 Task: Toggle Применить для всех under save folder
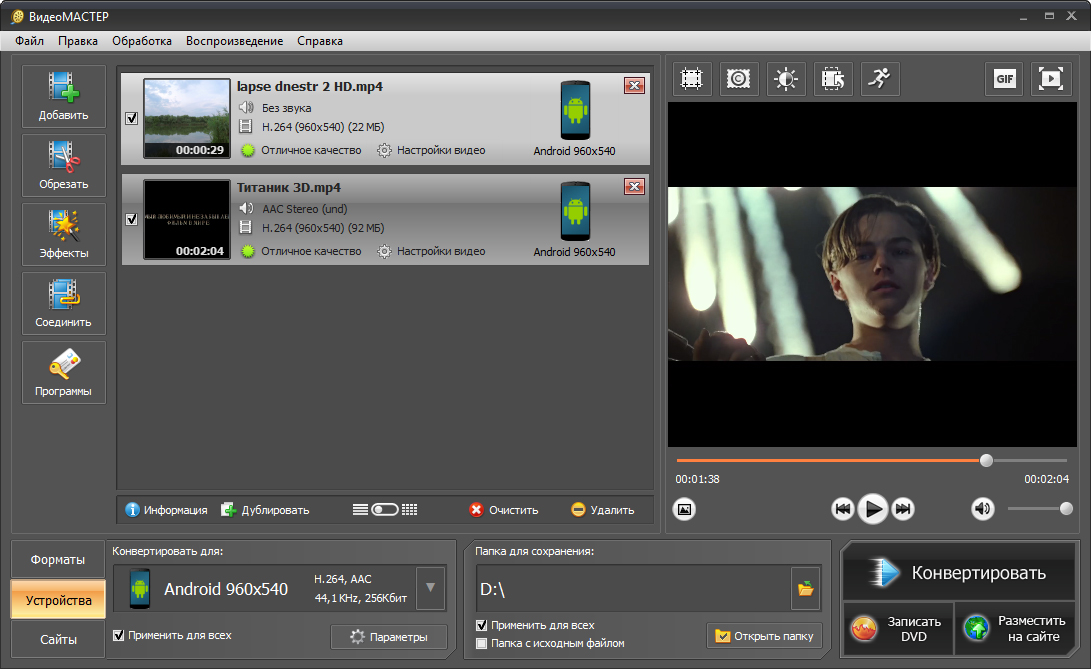[x=481, y=625]
